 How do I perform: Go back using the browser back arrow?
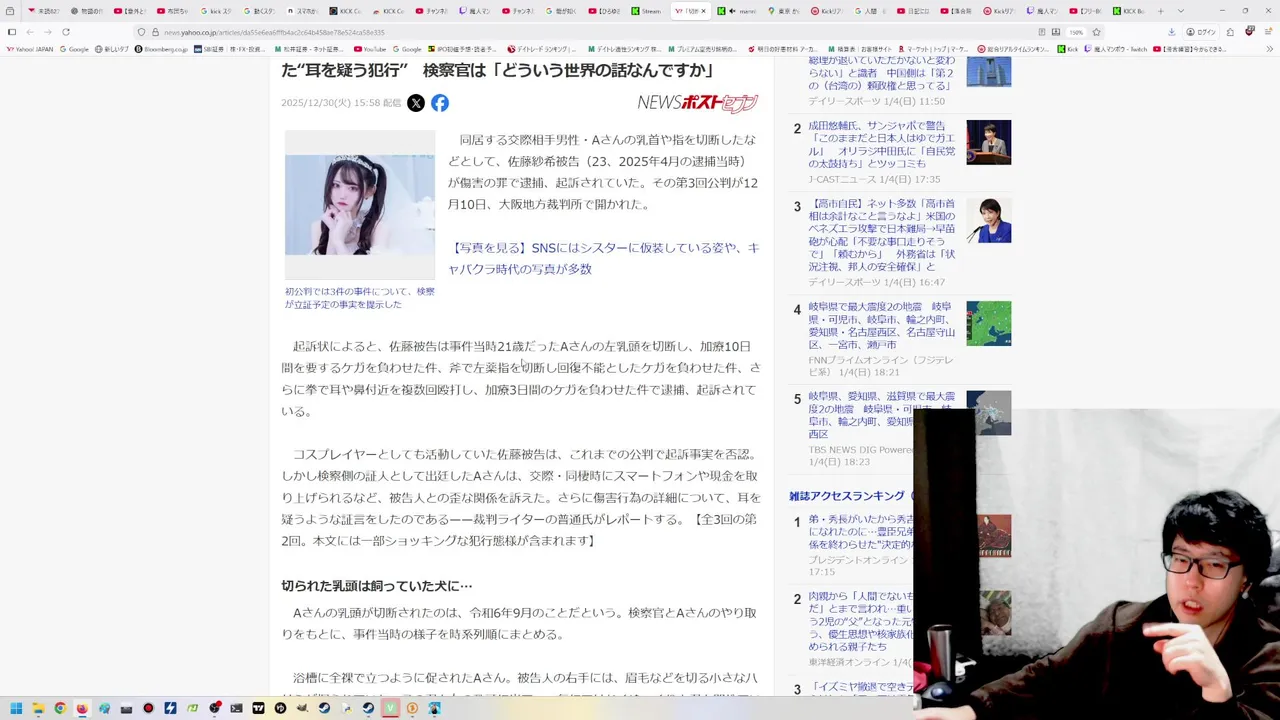[30, 32]
